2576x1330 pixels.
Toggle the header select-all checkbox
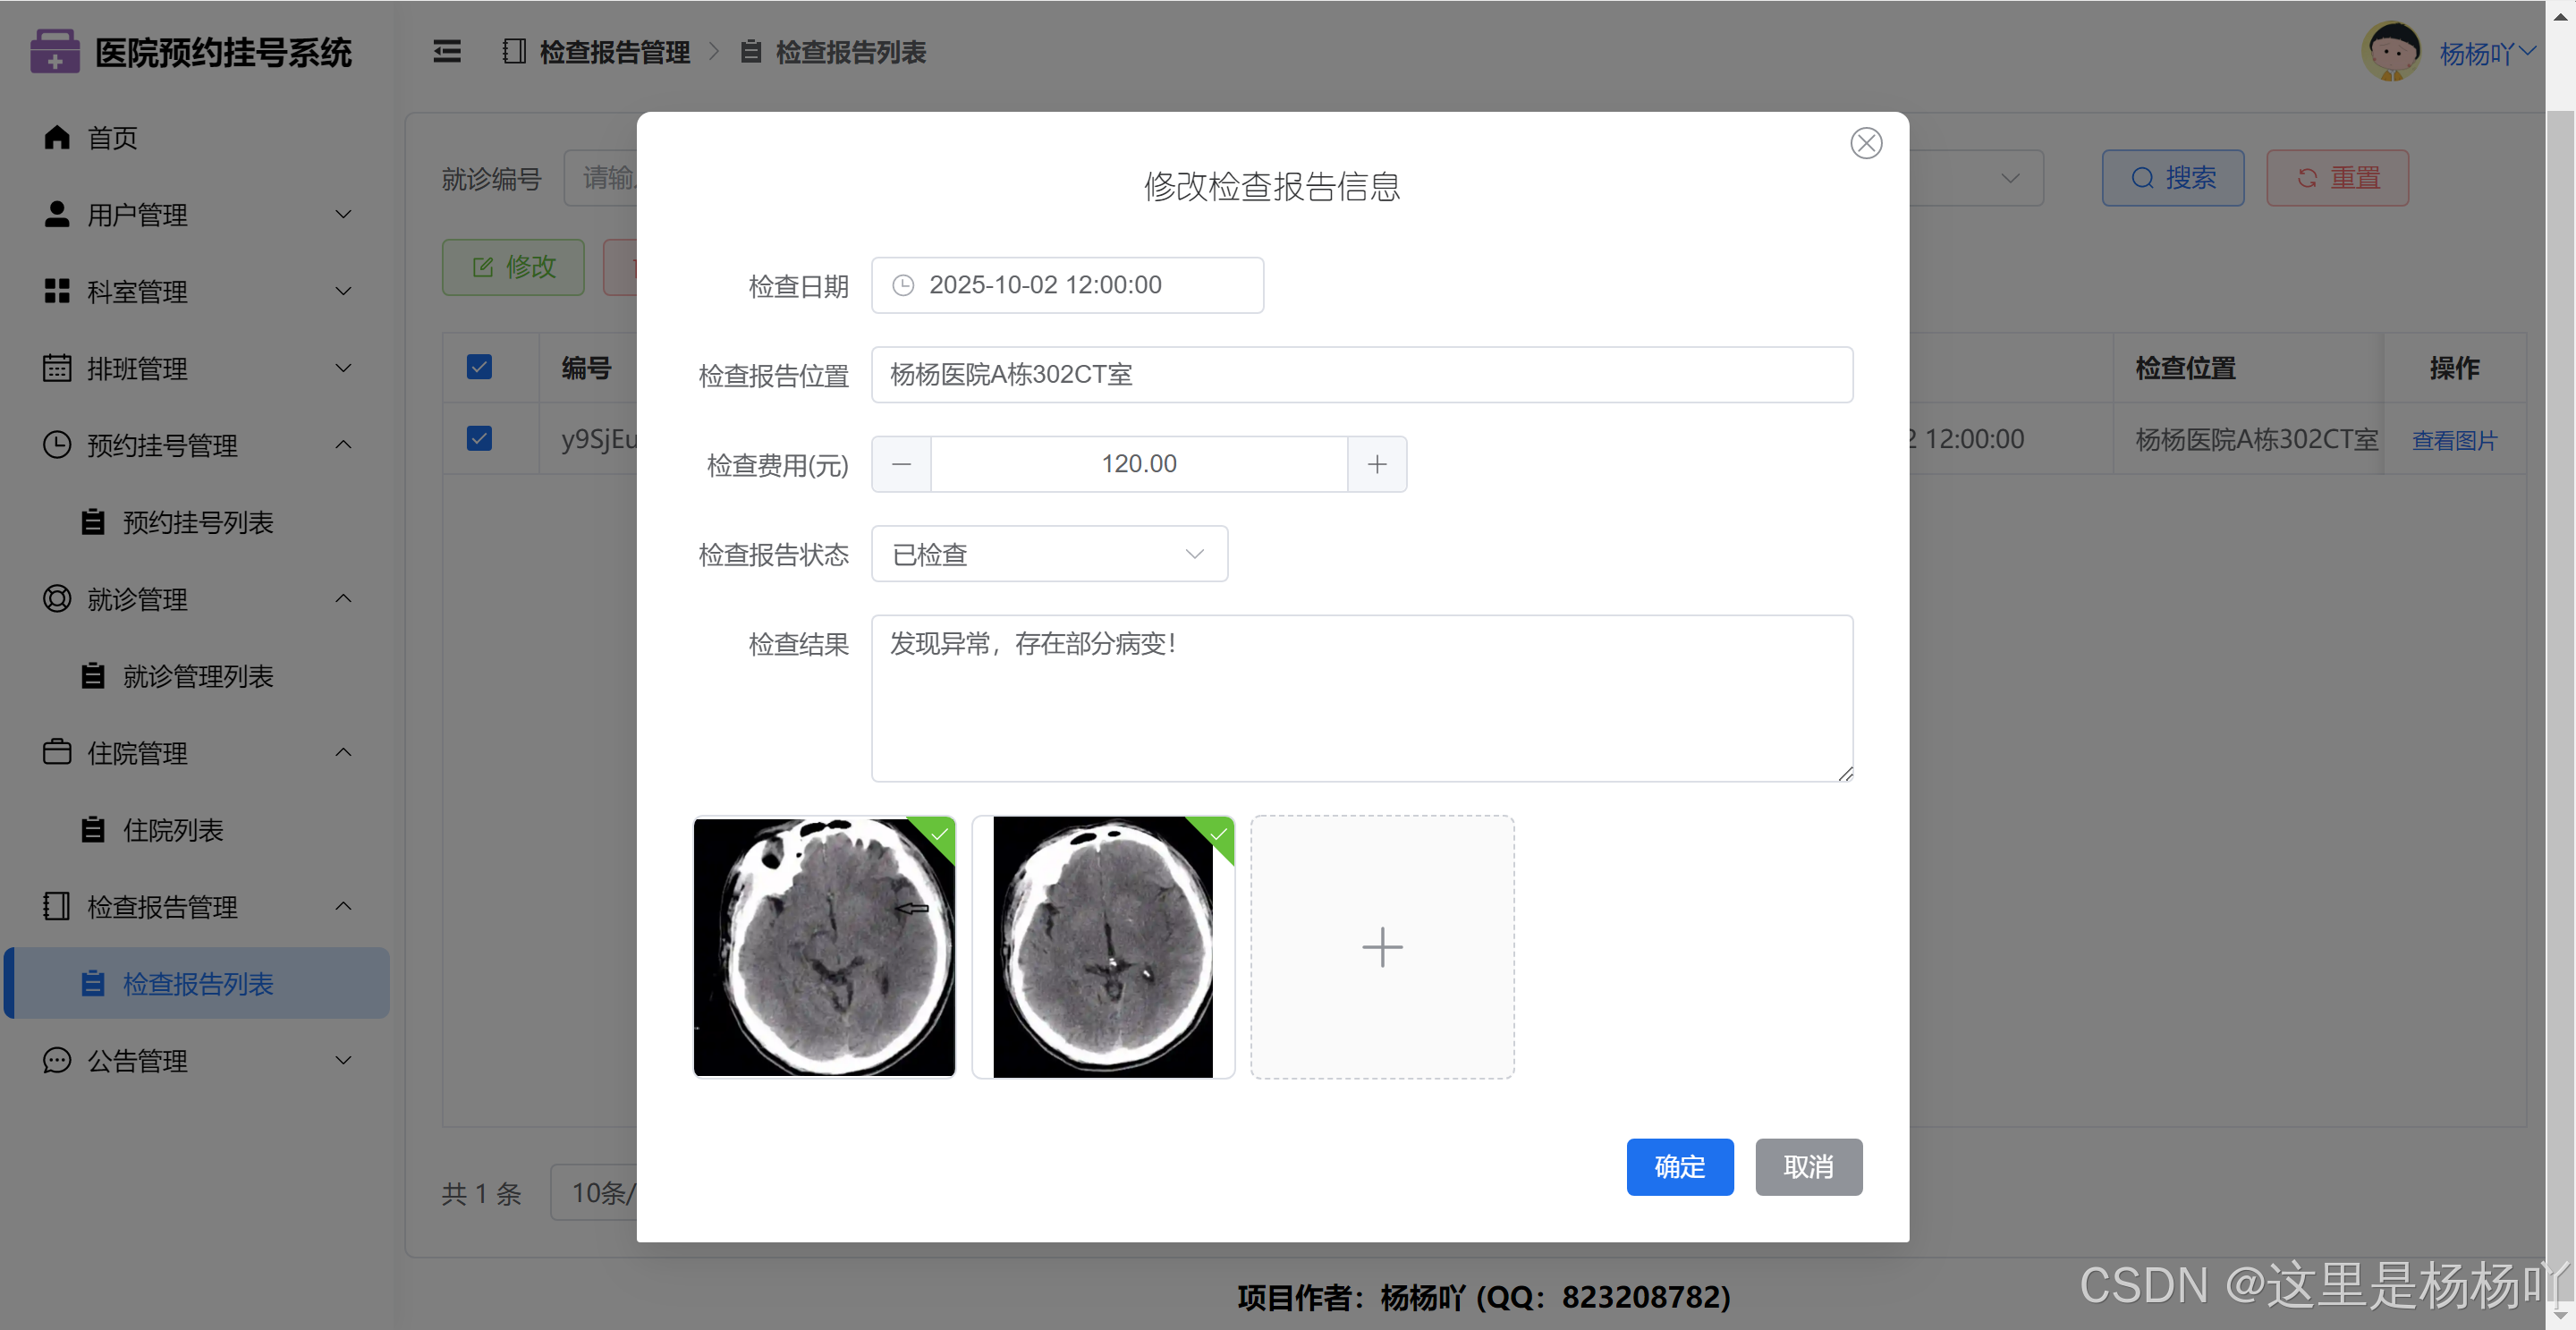click(x=479, y=367)
